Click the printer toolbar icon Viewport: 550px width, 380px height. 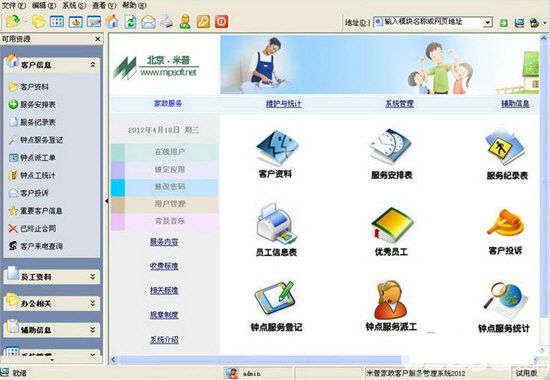(167, 22)
